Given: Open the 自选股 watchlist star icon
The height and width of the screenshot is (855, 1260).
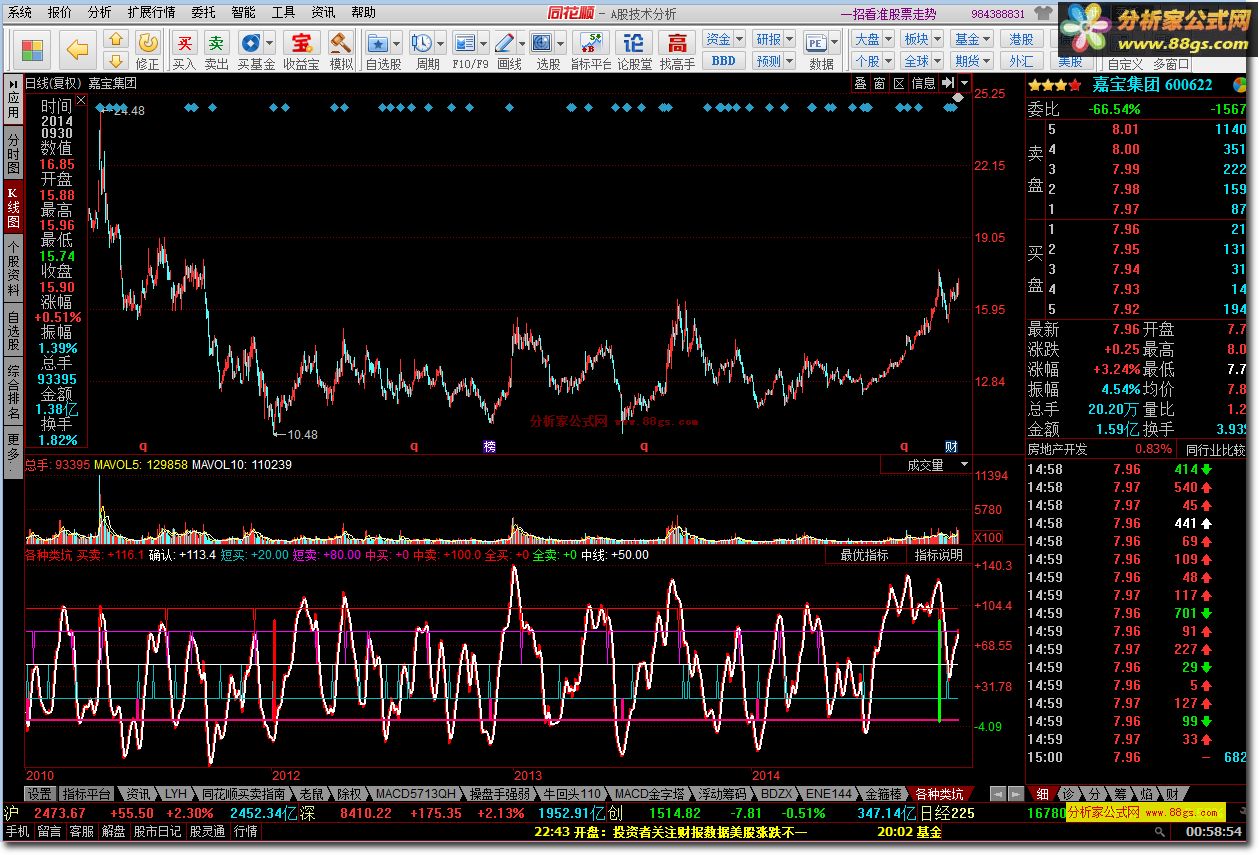Looking at the screenshot, I should [378, 43].
